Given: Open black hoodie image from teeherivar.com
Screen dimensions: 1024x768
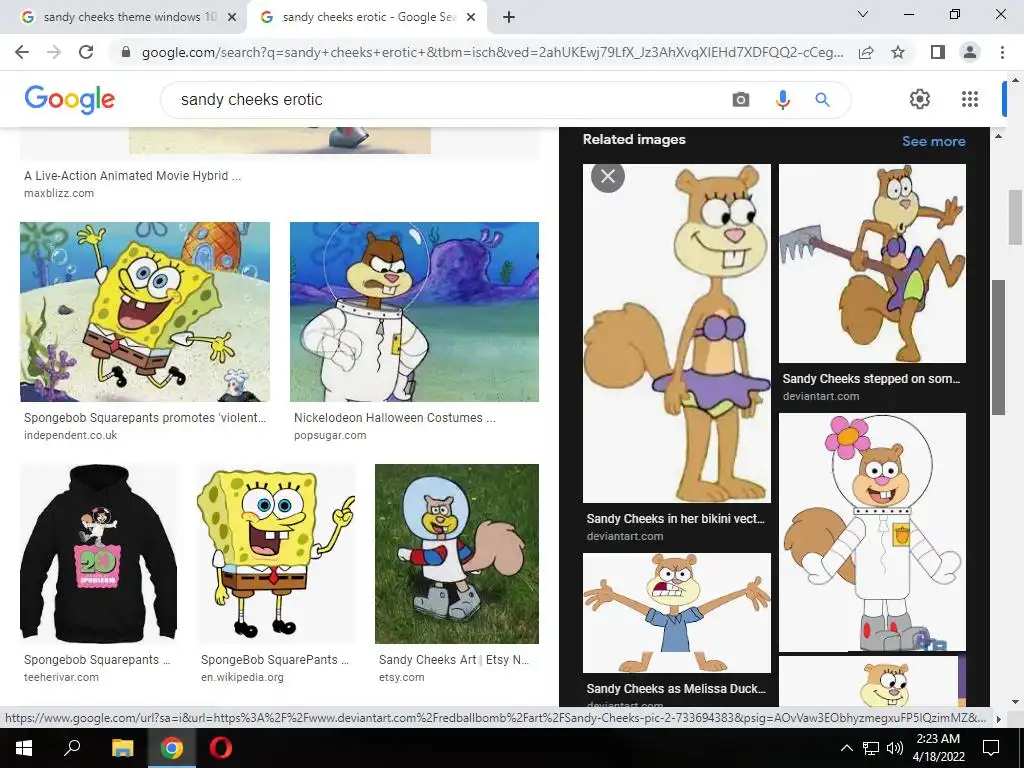Looking at the screenshot, I should coord(98,554).
